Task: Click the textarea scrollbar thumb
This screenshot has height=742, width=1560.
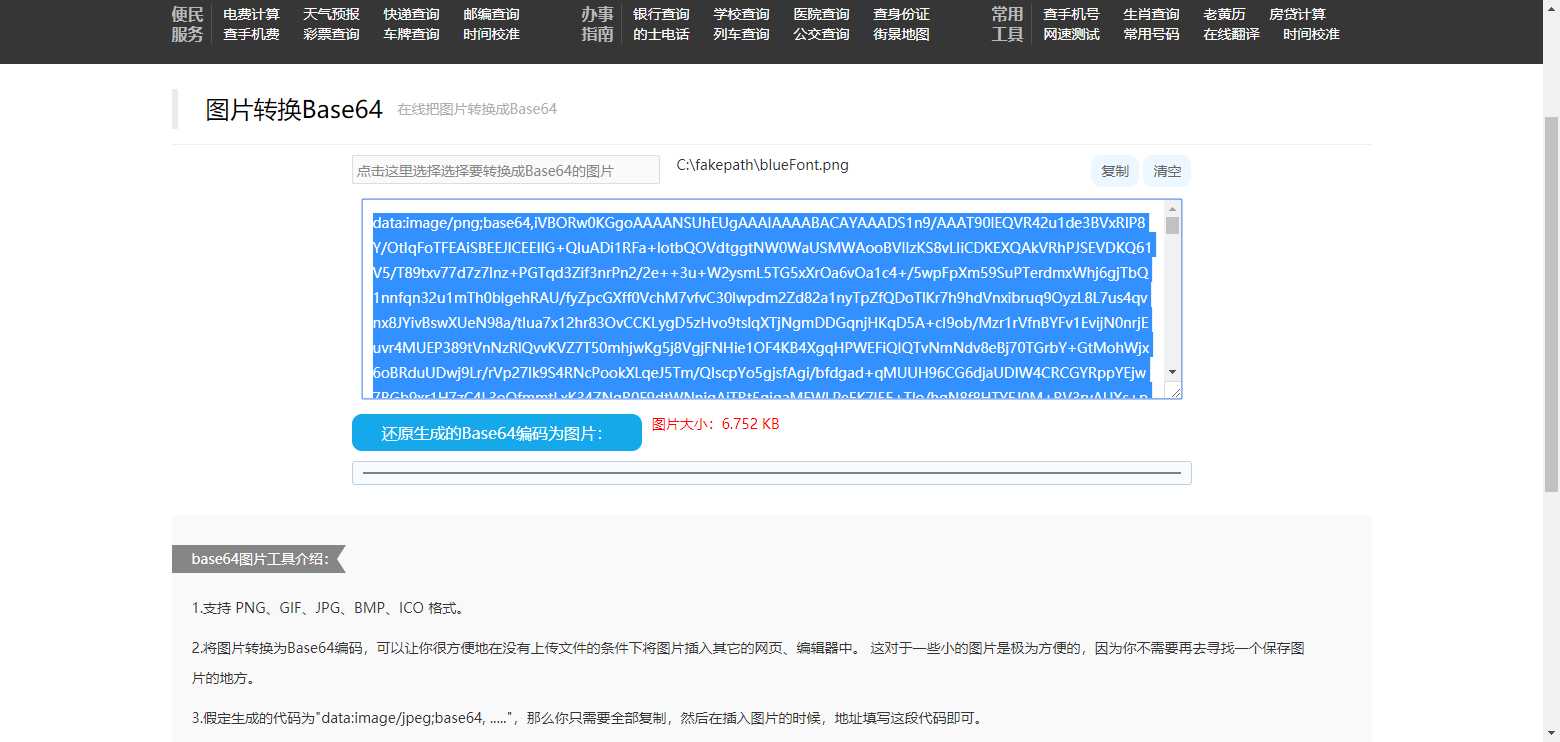Action: (1172, 225)
